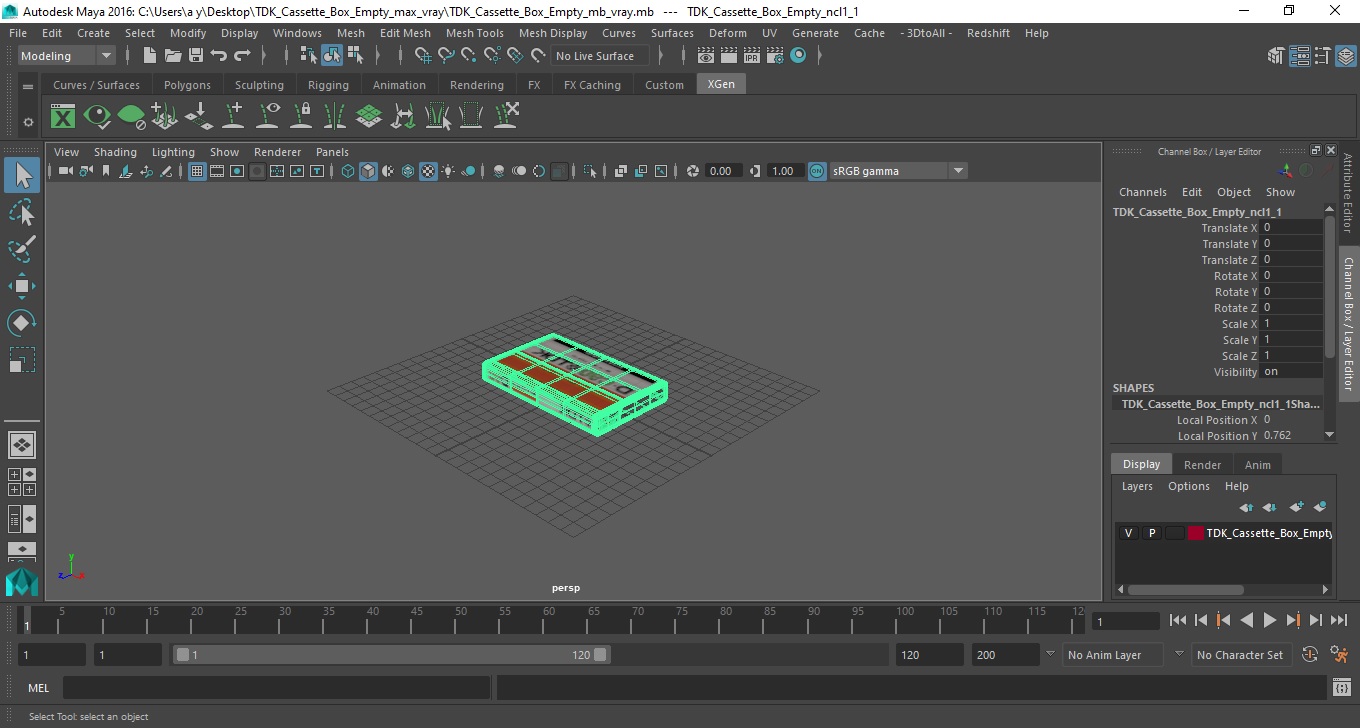
Task: Click the Select Tool arrow in toolbox
Action: 22,175
